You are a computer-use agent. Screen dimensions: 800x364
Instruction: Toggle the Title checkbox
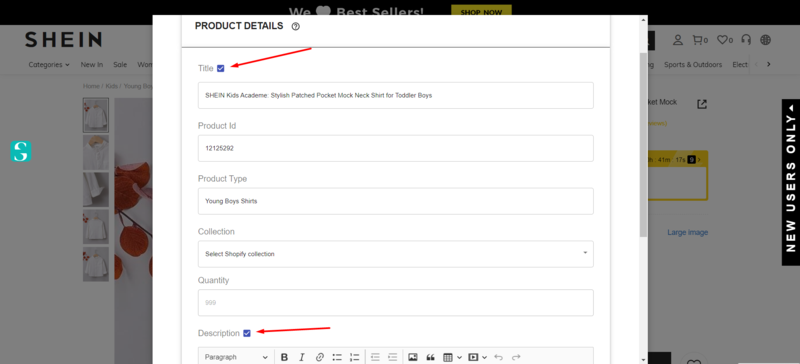click(x=220, y=68)
